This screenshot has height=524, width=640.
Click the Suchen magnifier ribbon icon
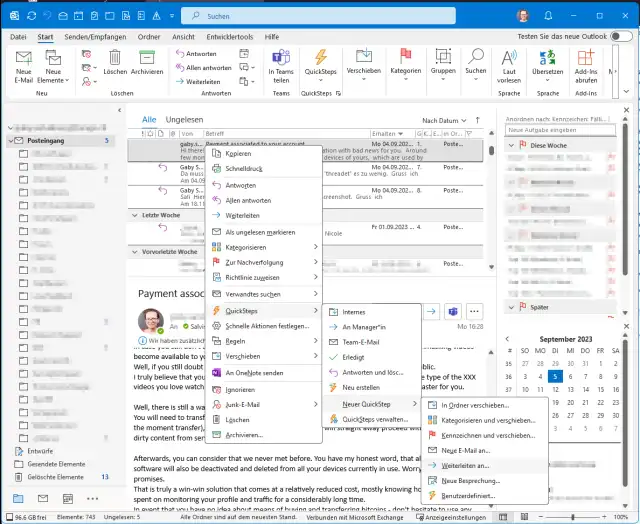476,56
